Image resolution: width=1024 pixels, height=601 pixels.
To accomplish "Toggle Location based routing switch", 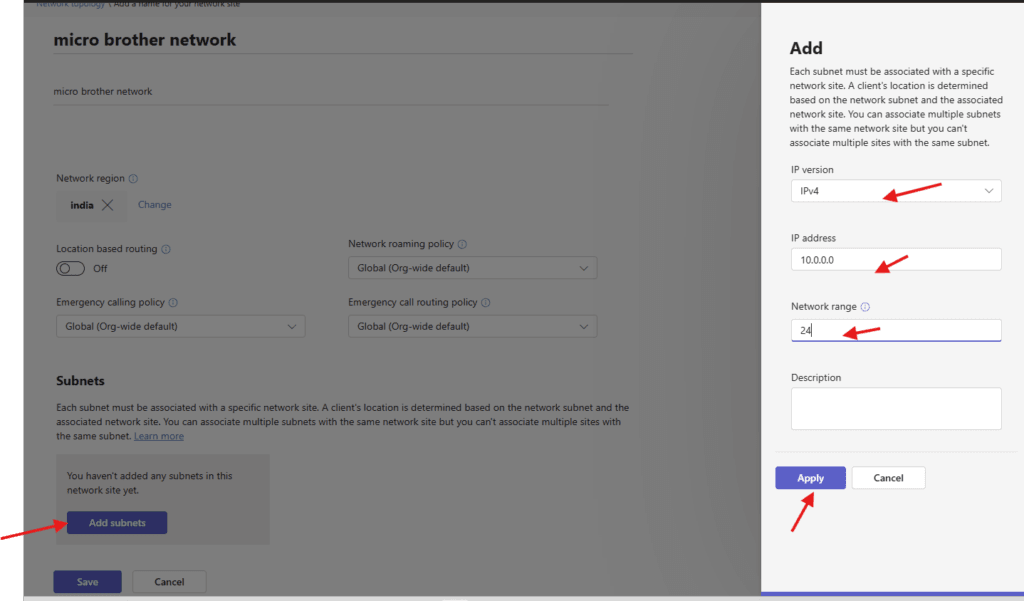I will coord(71,268).
